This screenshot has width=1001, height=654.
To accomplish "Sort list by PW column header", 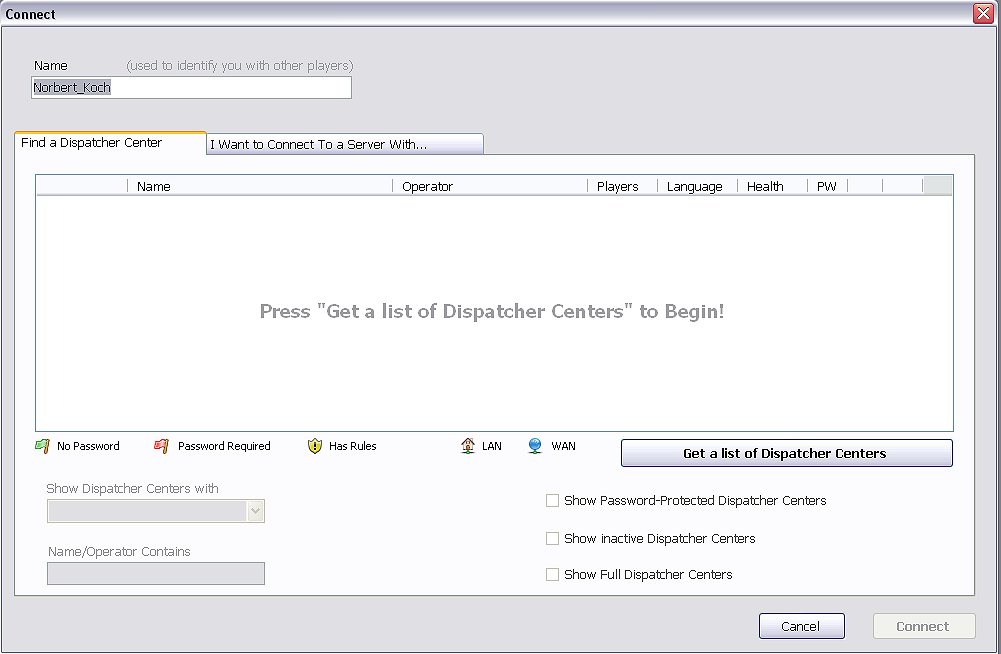I will click(827, 186).
